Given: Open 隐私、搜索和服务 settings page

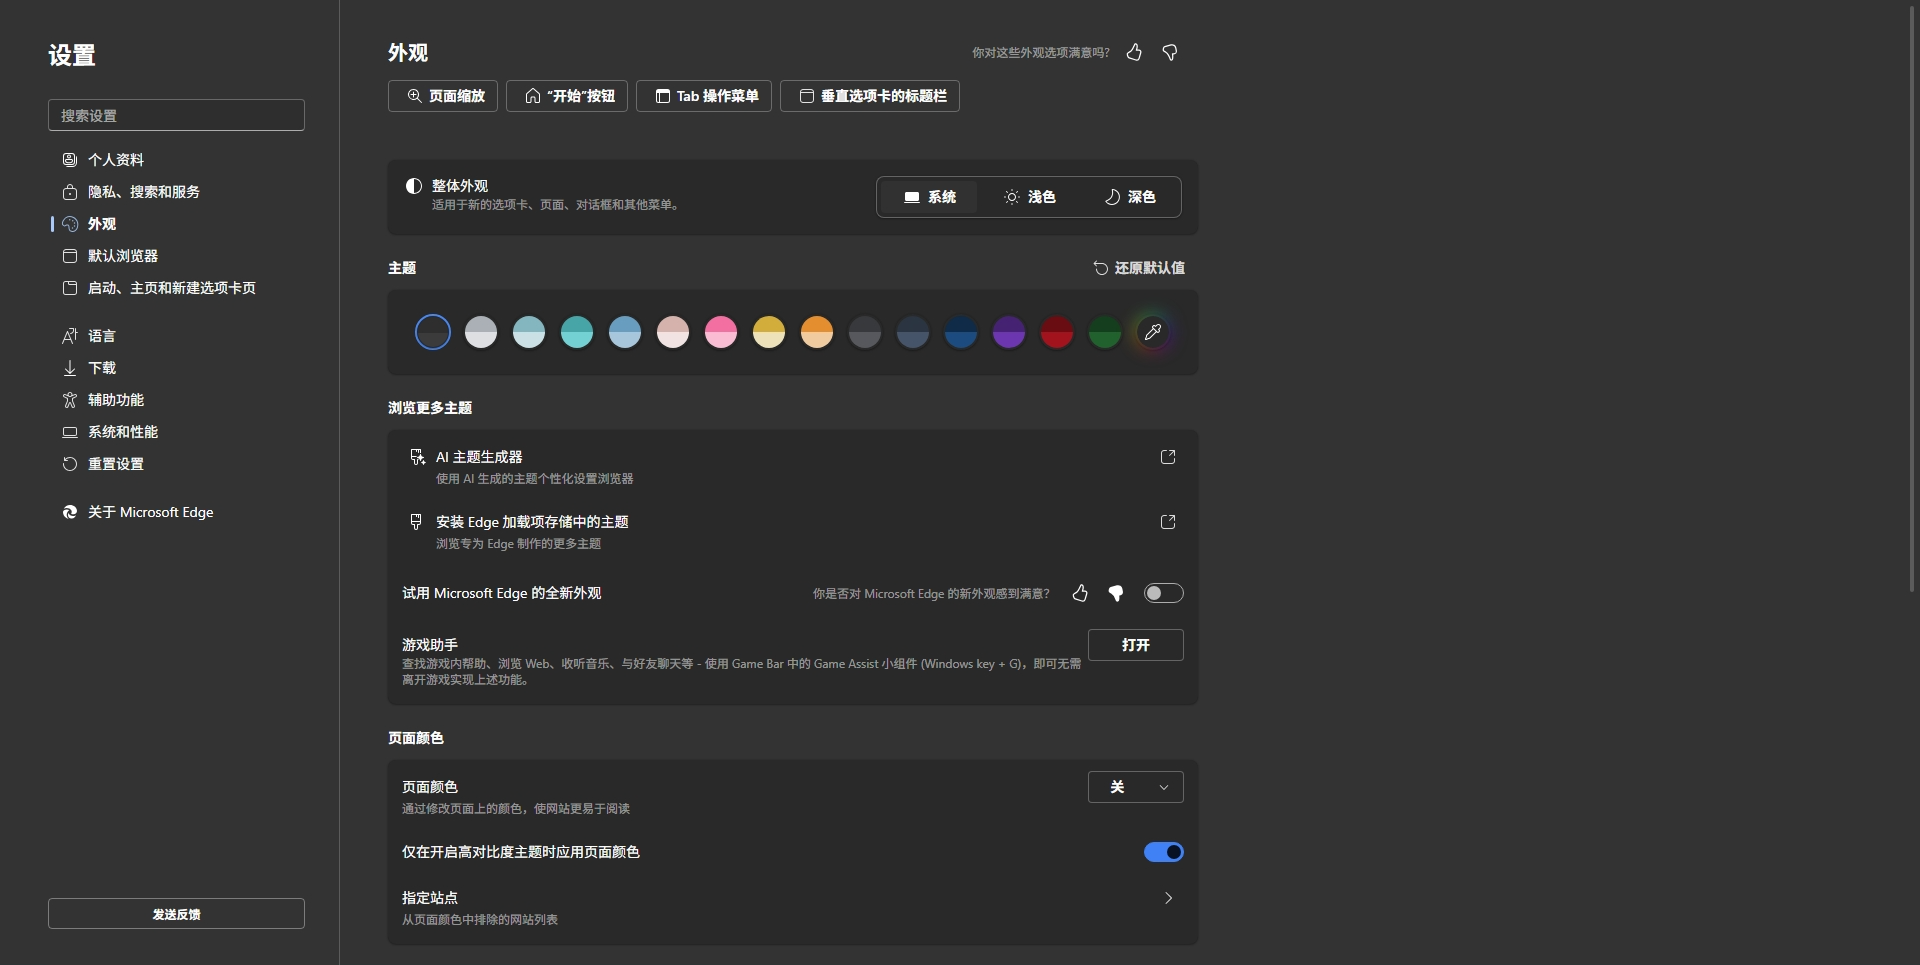Looking at the screenshot, I should coord(144,192).
